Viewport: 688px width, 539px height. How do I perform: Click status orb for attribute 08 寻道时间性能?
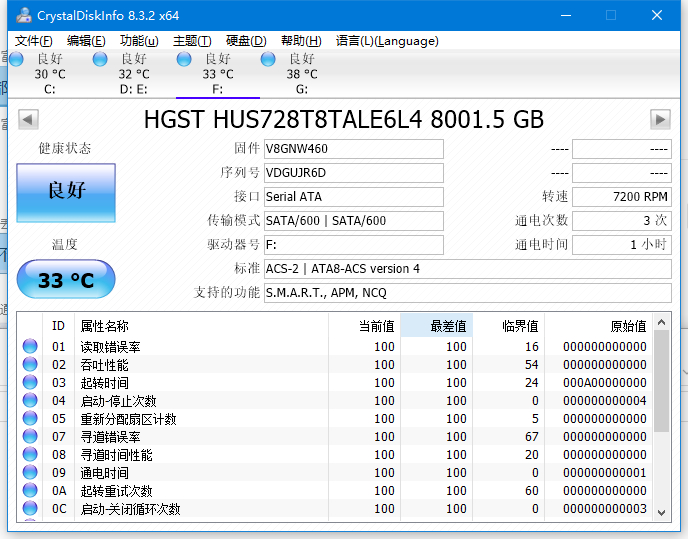(x=30, y=454)
